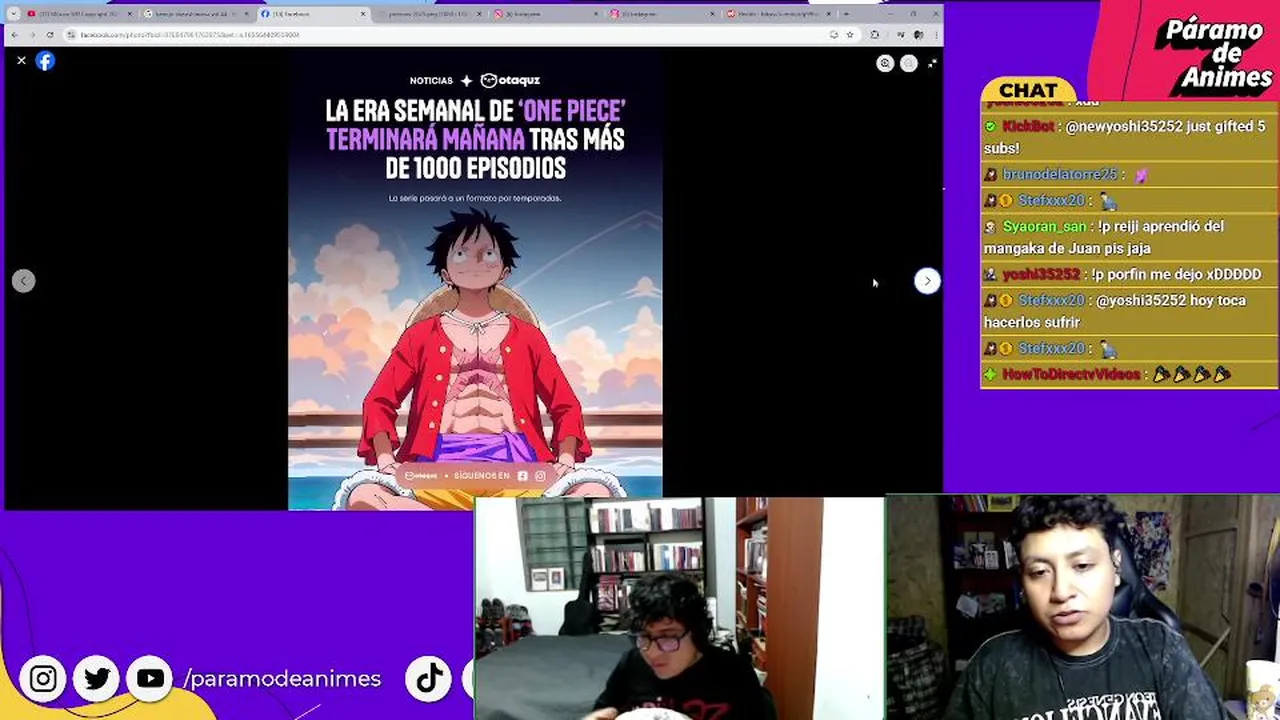Zoom in on the photo
This screenshot has height=720, width=1280.
pos(885,63)
